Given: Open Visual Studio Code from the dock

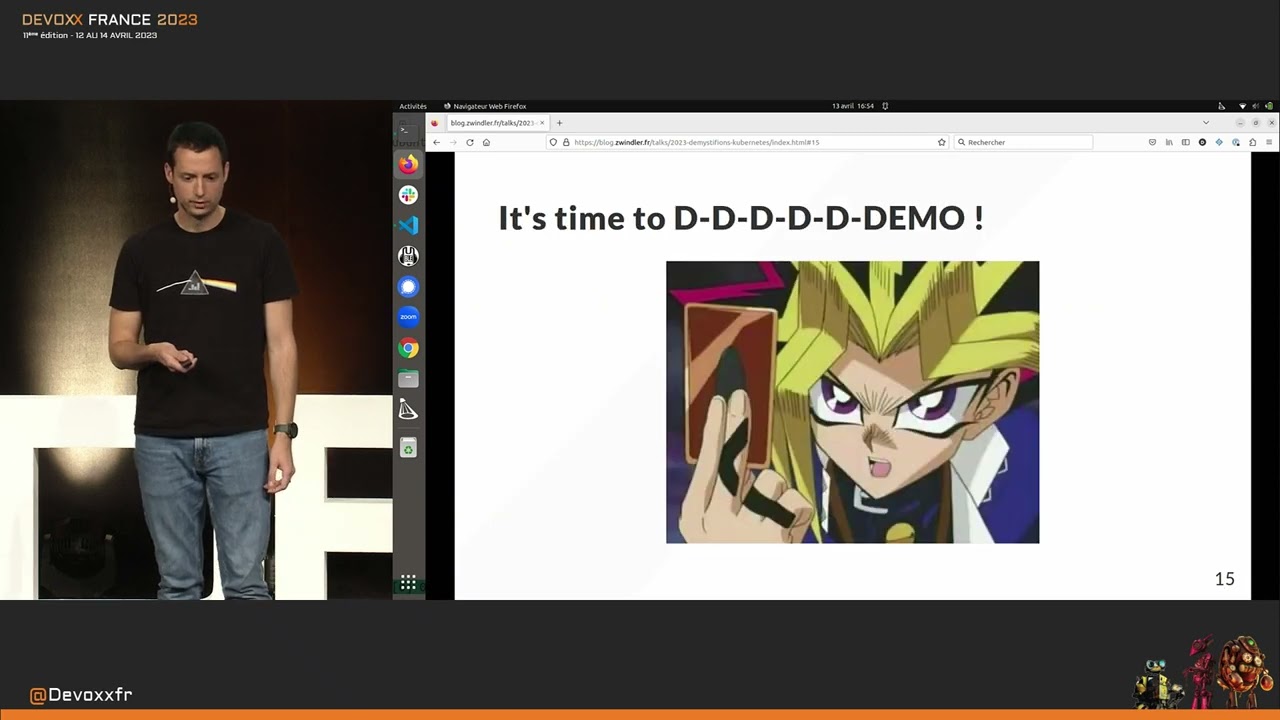Looking at the screenshot, I should pyautogui.click(x=408, y=226).
